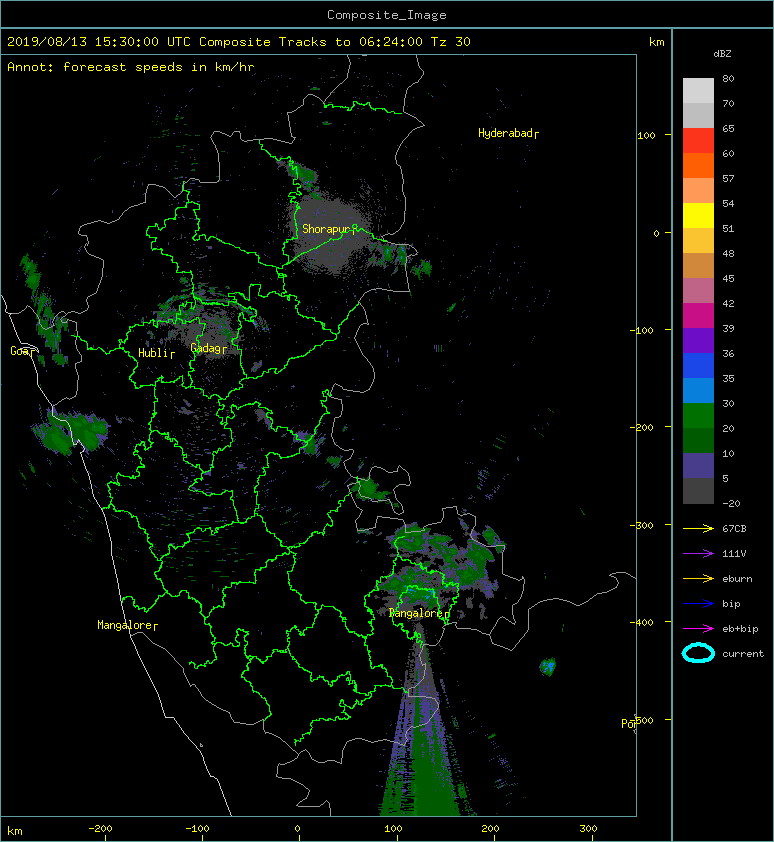Click the green echo cluster south of Goa

(x=73, y=431)
